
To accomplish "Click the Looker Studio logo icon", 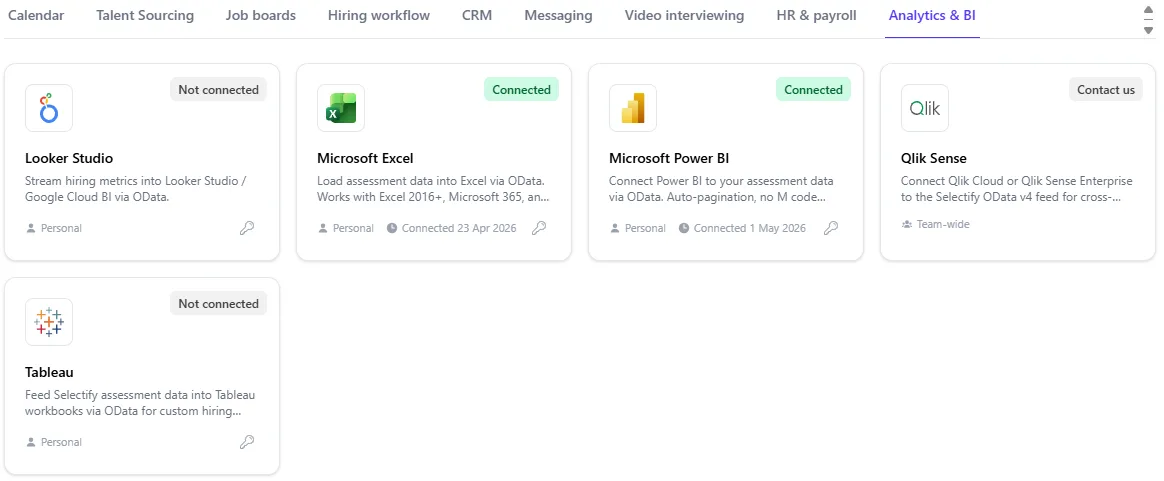I will click(49, 108).
